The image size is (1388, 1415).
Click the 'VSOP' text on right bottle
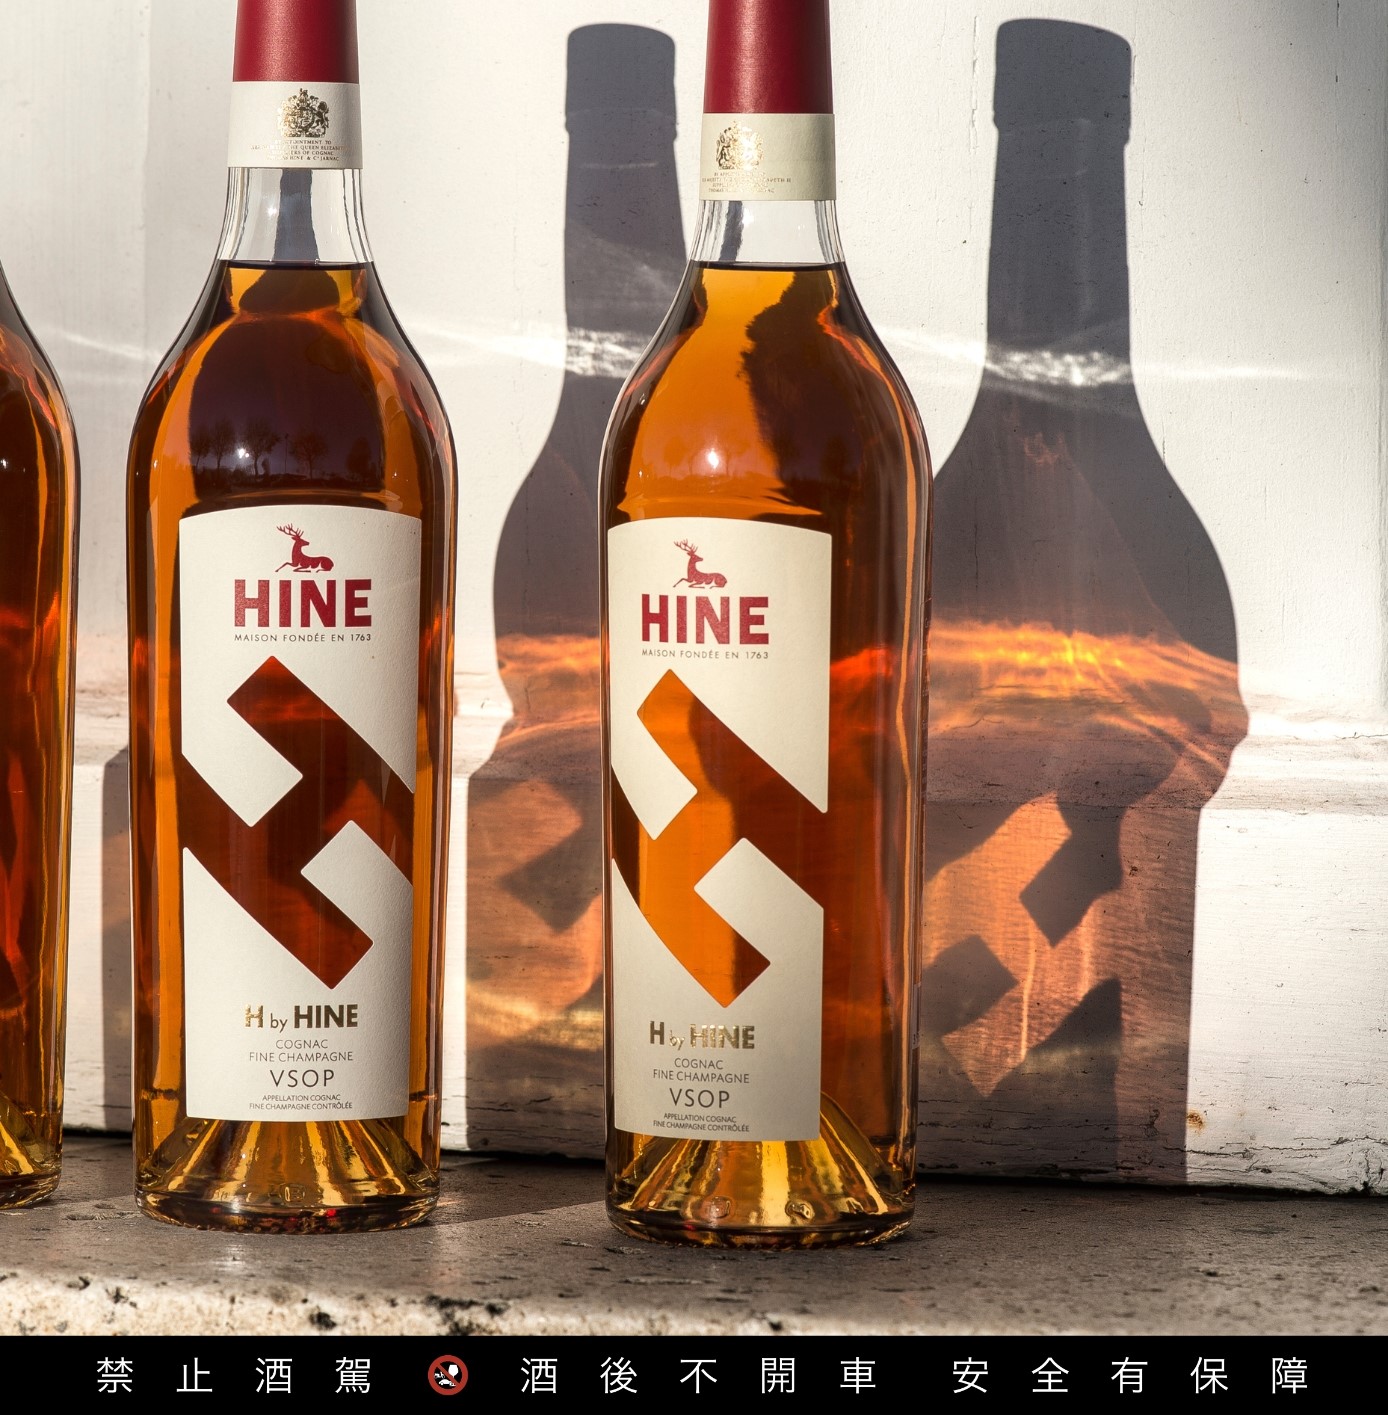click(699, 1098)
